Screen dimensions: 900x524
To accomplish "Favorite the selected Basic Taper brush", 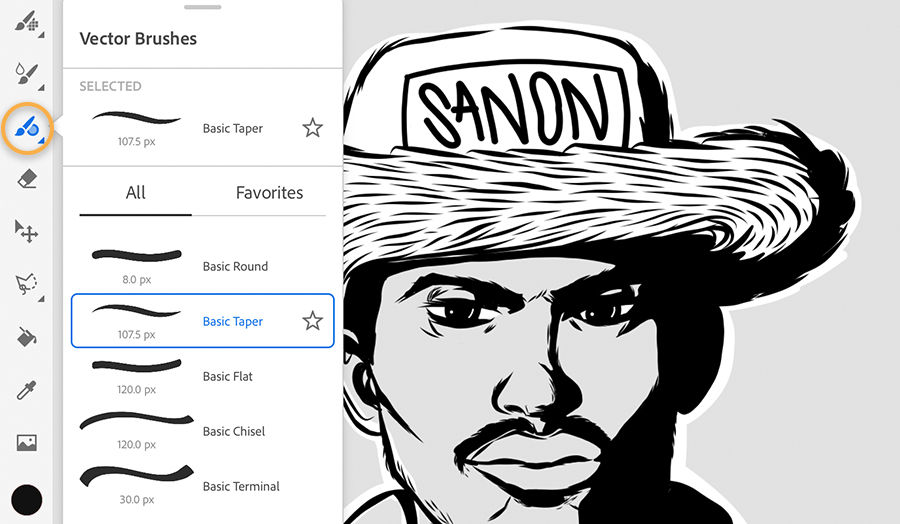I will (313, 128).
